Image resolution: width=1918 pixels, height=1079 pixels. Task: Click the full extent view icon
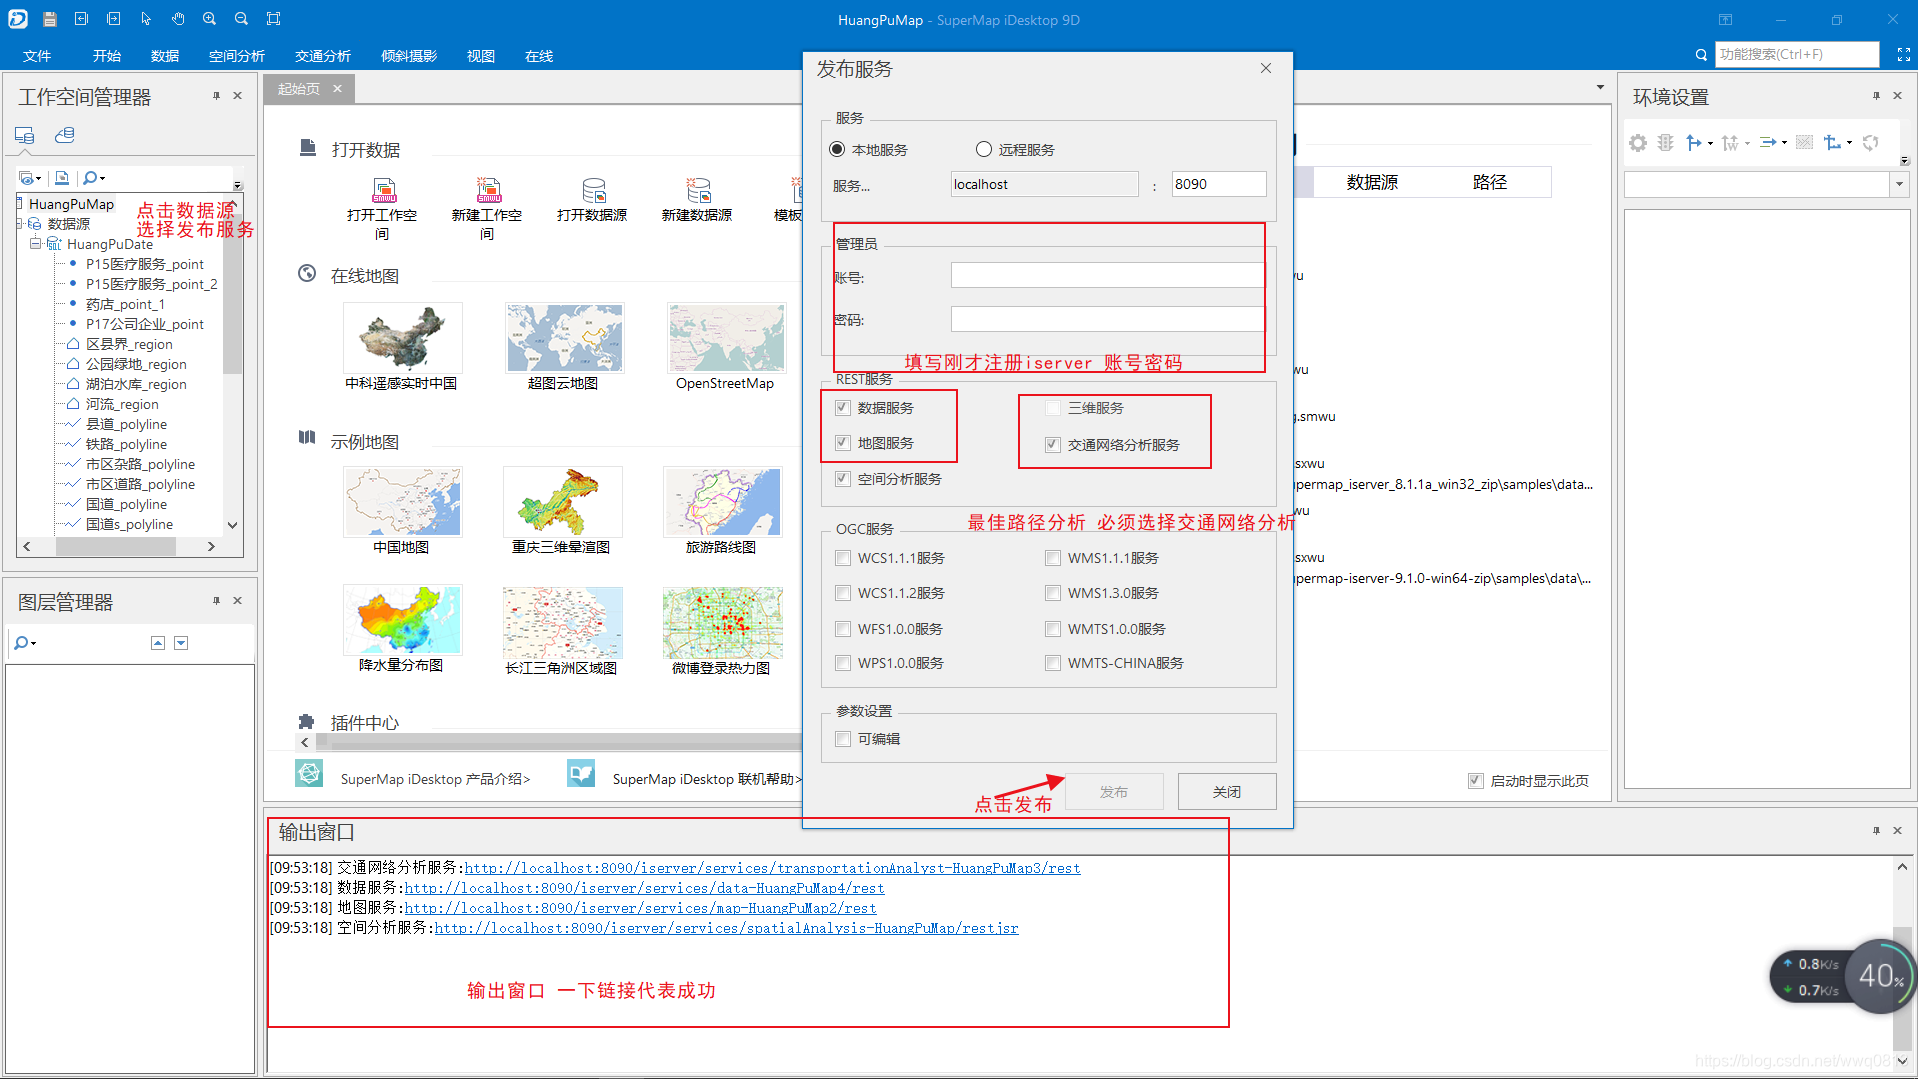[274, 19]
